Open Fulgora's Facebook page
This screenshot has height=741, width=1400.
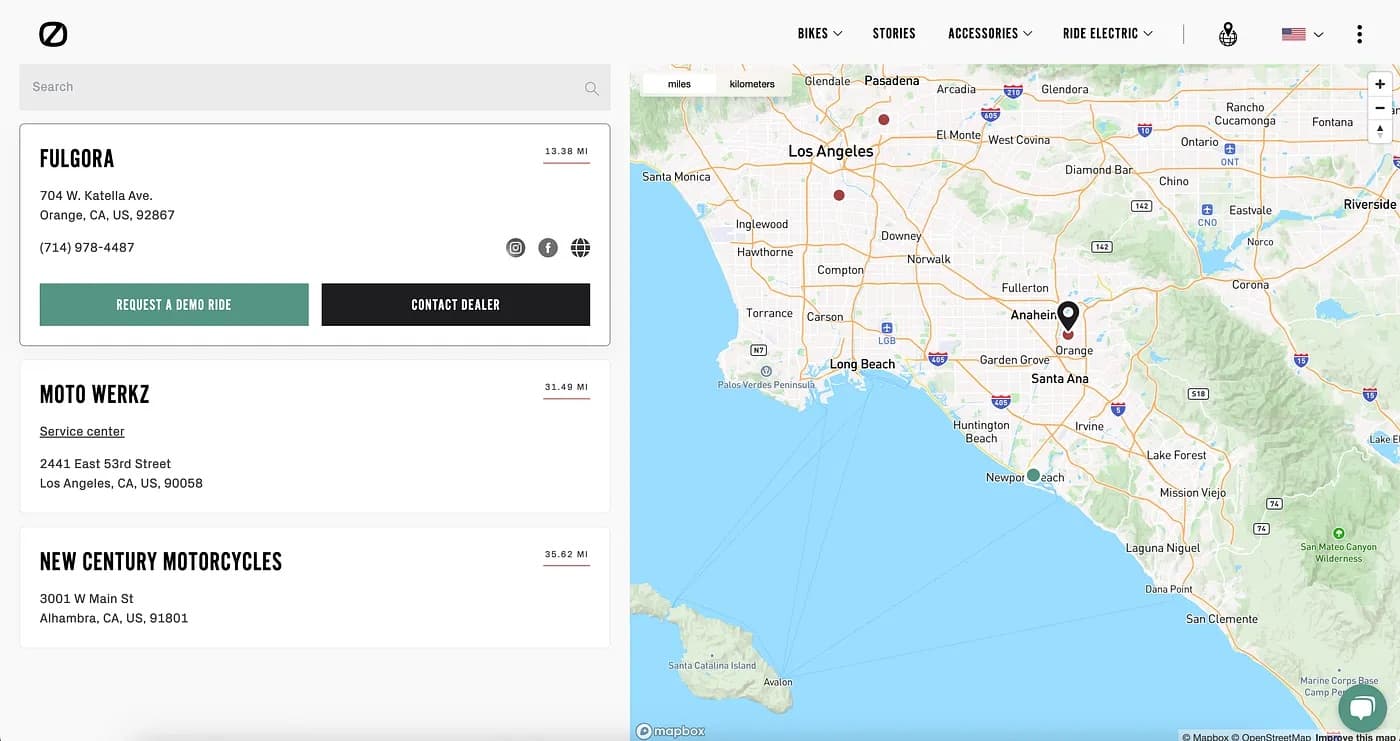point(547,247)
